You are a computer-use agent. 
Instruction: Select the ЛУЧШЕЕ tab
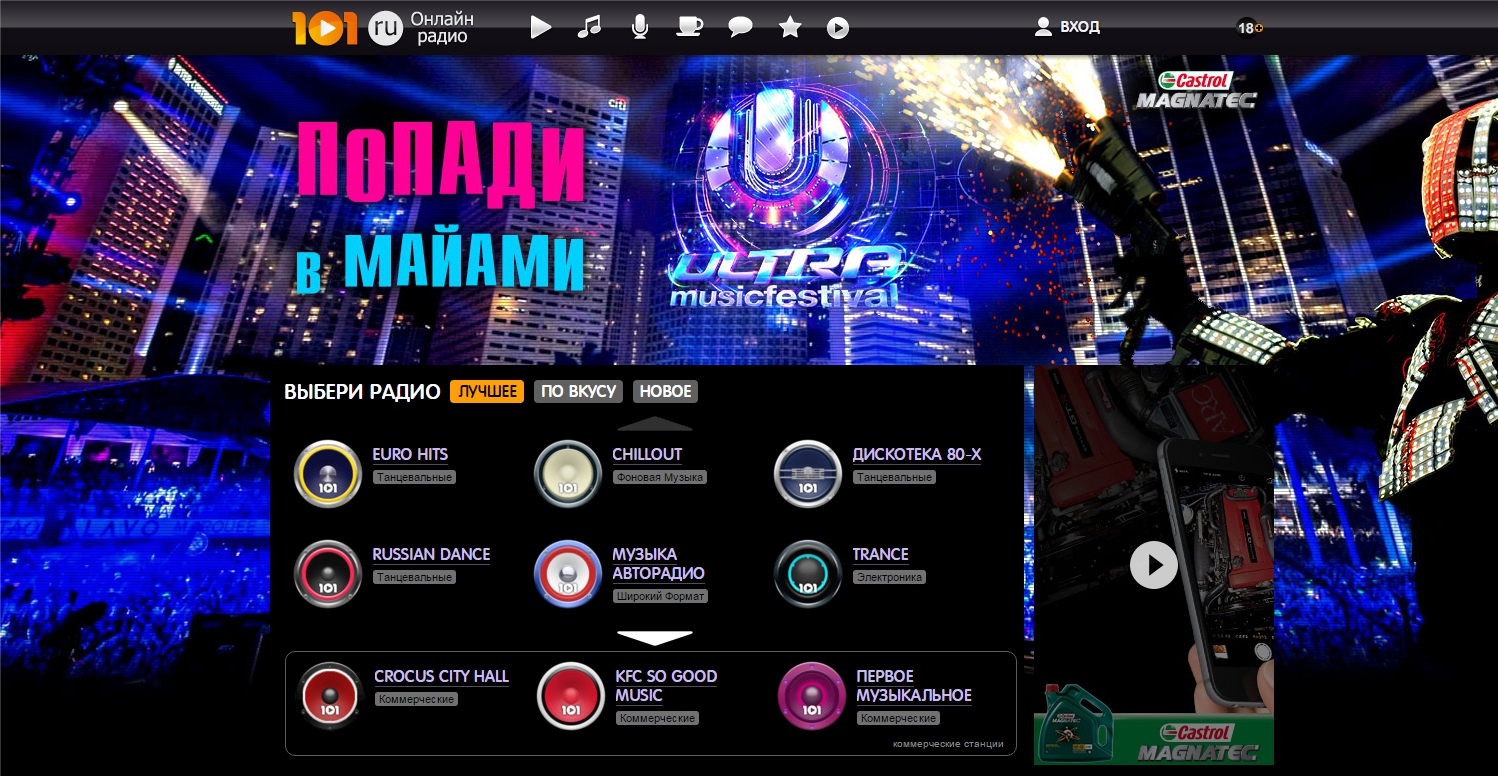tap(487, 391)
